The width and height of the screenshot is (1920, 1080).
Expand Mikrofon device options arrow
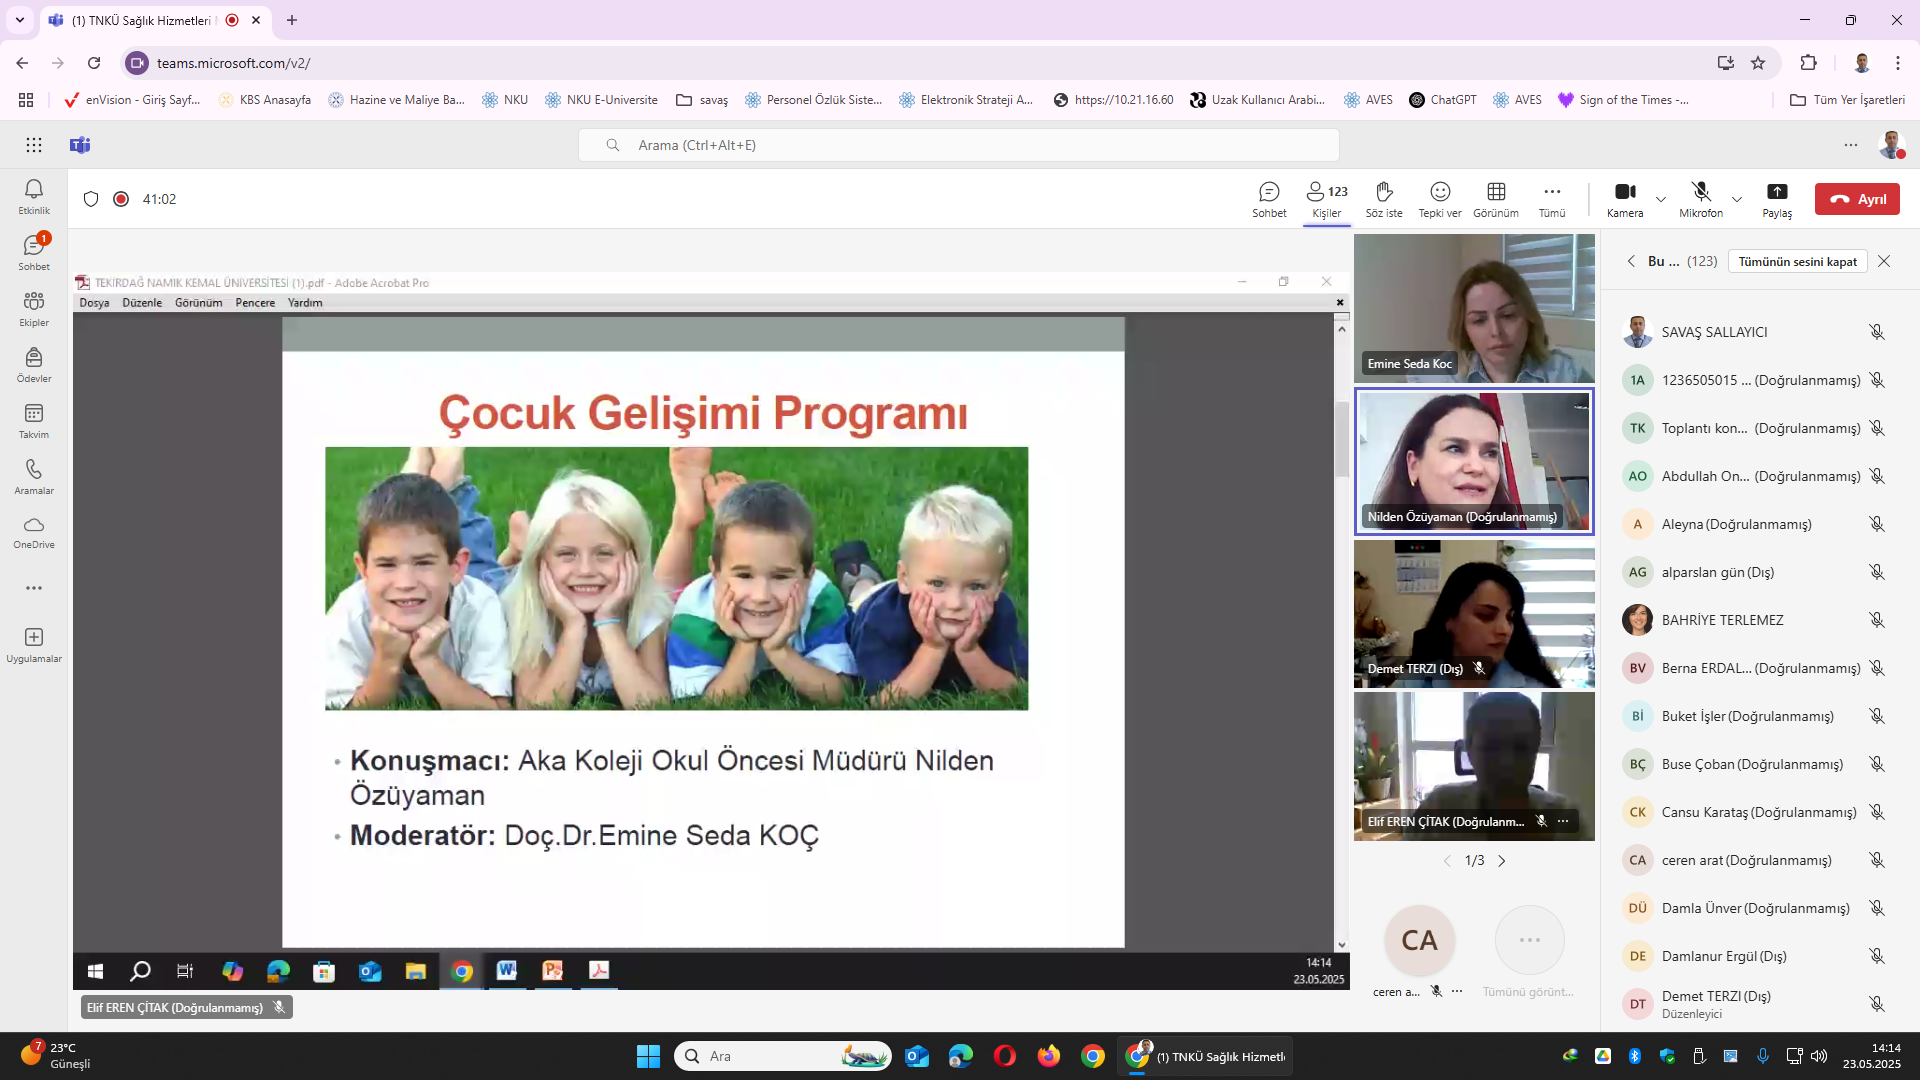1737,199
